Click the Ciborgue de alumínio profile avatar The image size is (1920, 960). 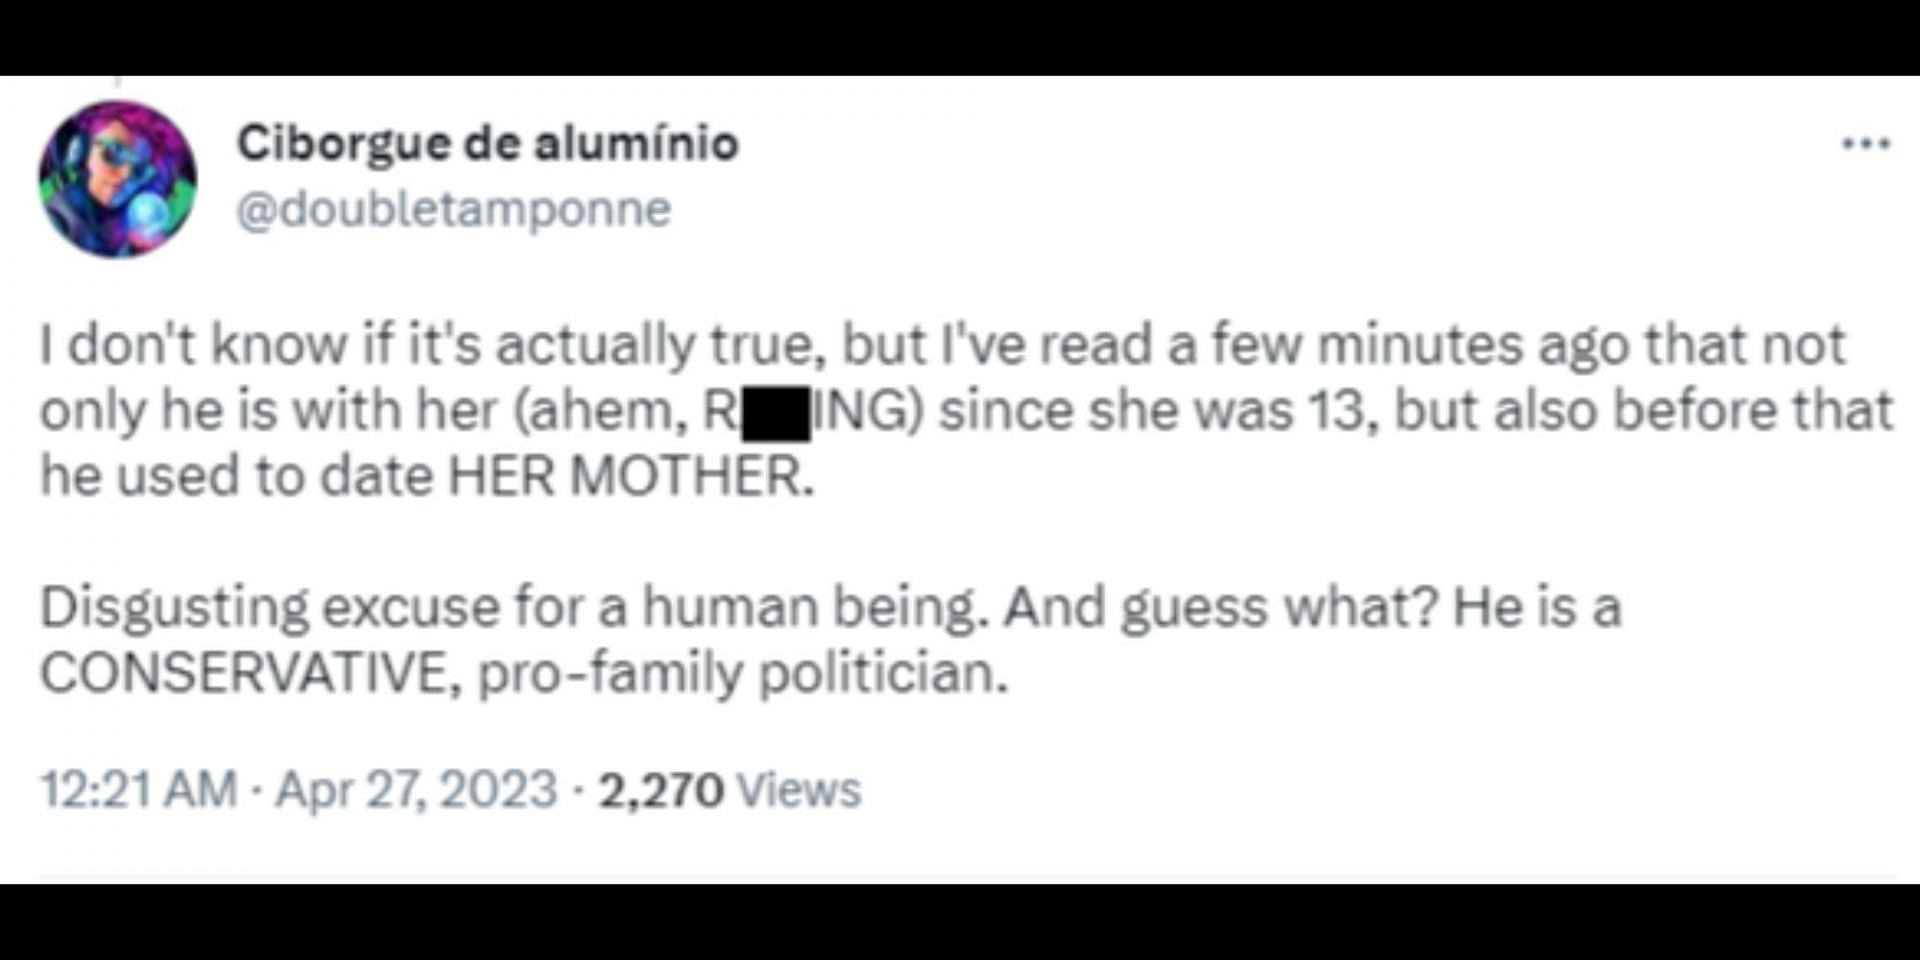[x=118, y=180]
